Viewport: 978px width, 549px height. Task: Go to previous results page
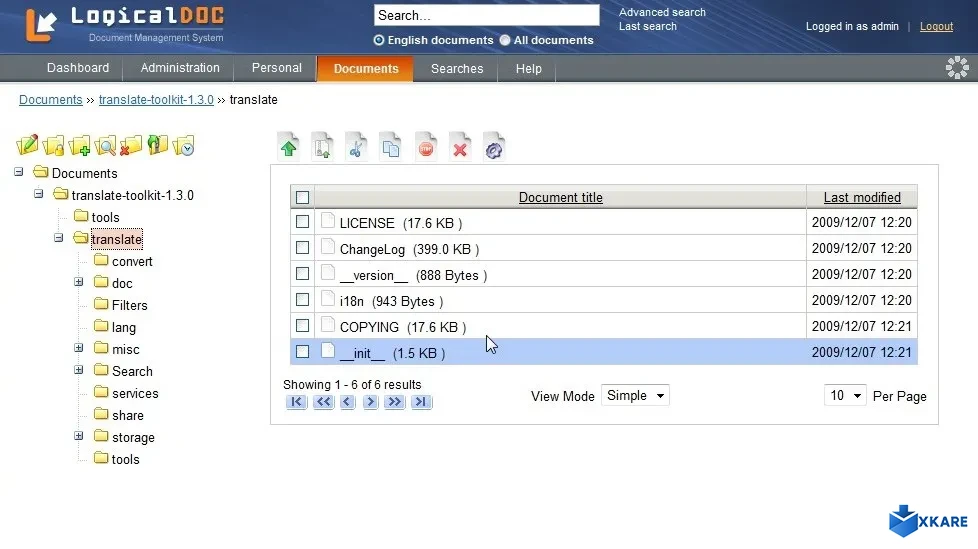tap(347, 402)
